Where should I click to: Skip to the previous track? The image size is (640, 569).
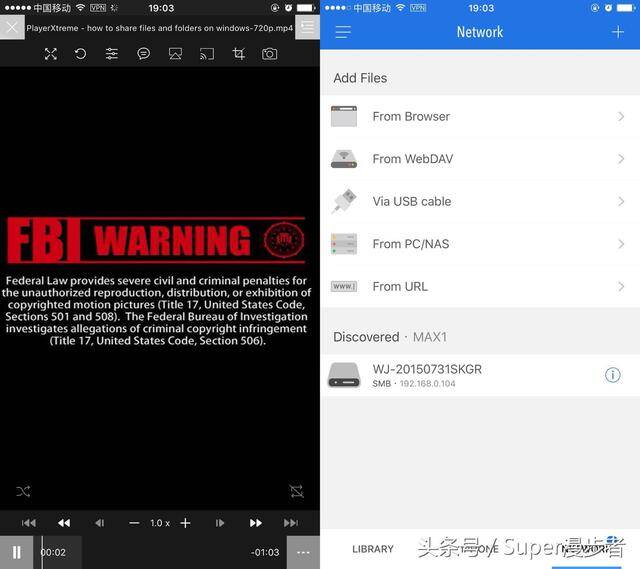(29, 523)
